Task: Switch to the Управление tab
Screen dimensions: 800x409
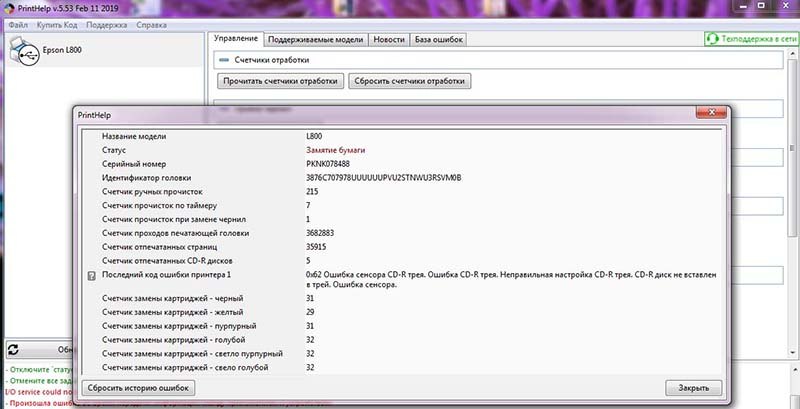Action: tap(237, 39)
